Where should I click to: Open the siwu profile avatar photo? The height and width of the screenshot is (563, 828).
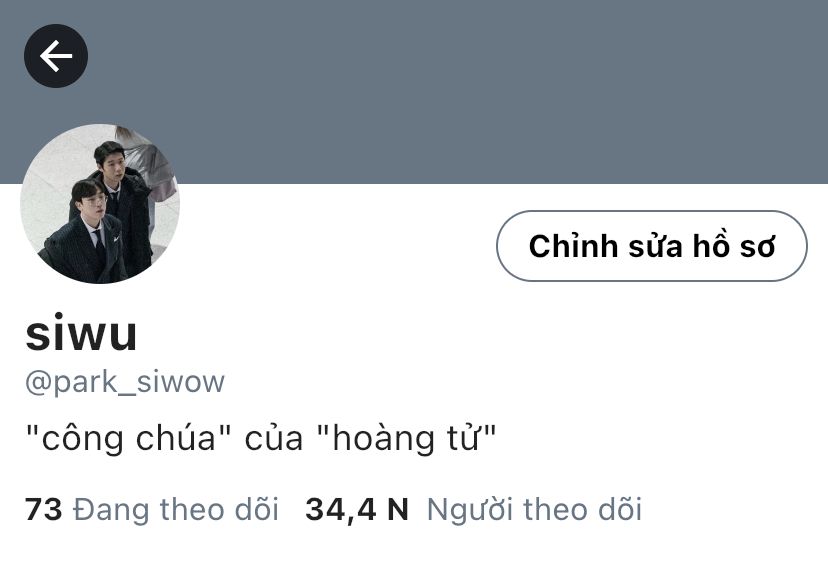click(100, 204)
